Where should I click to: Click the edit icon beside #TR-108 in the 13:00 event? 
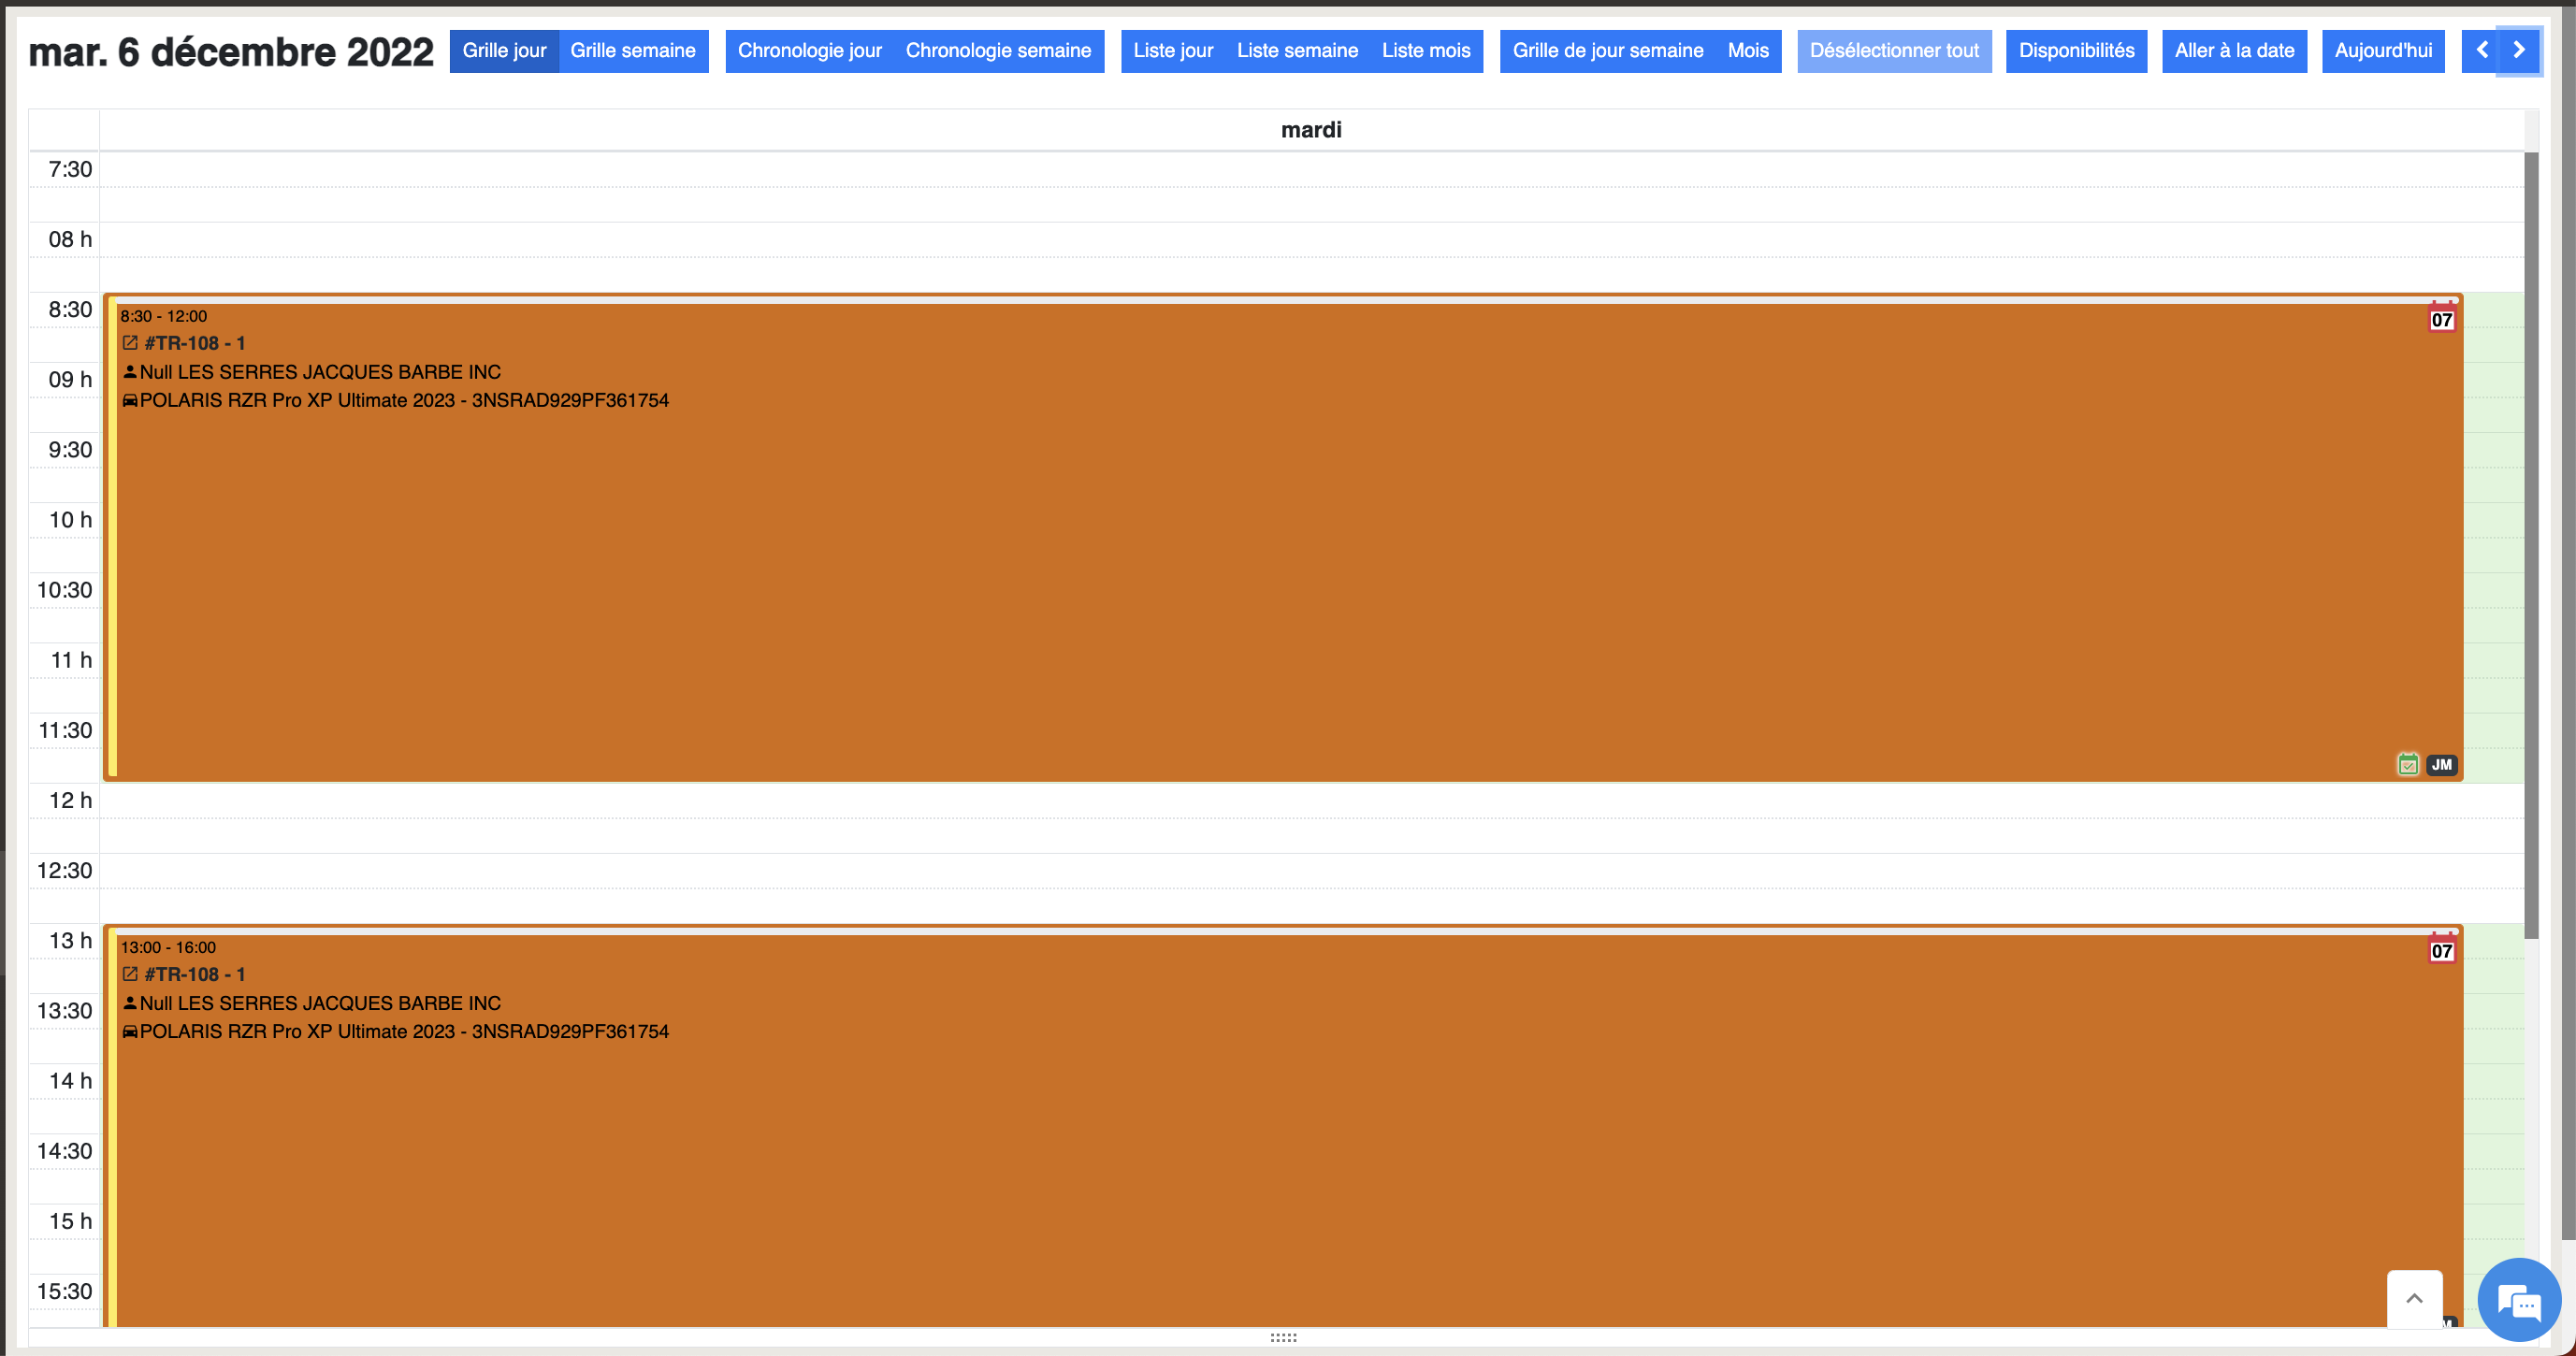pyautogui.click(x=130, y=974)
